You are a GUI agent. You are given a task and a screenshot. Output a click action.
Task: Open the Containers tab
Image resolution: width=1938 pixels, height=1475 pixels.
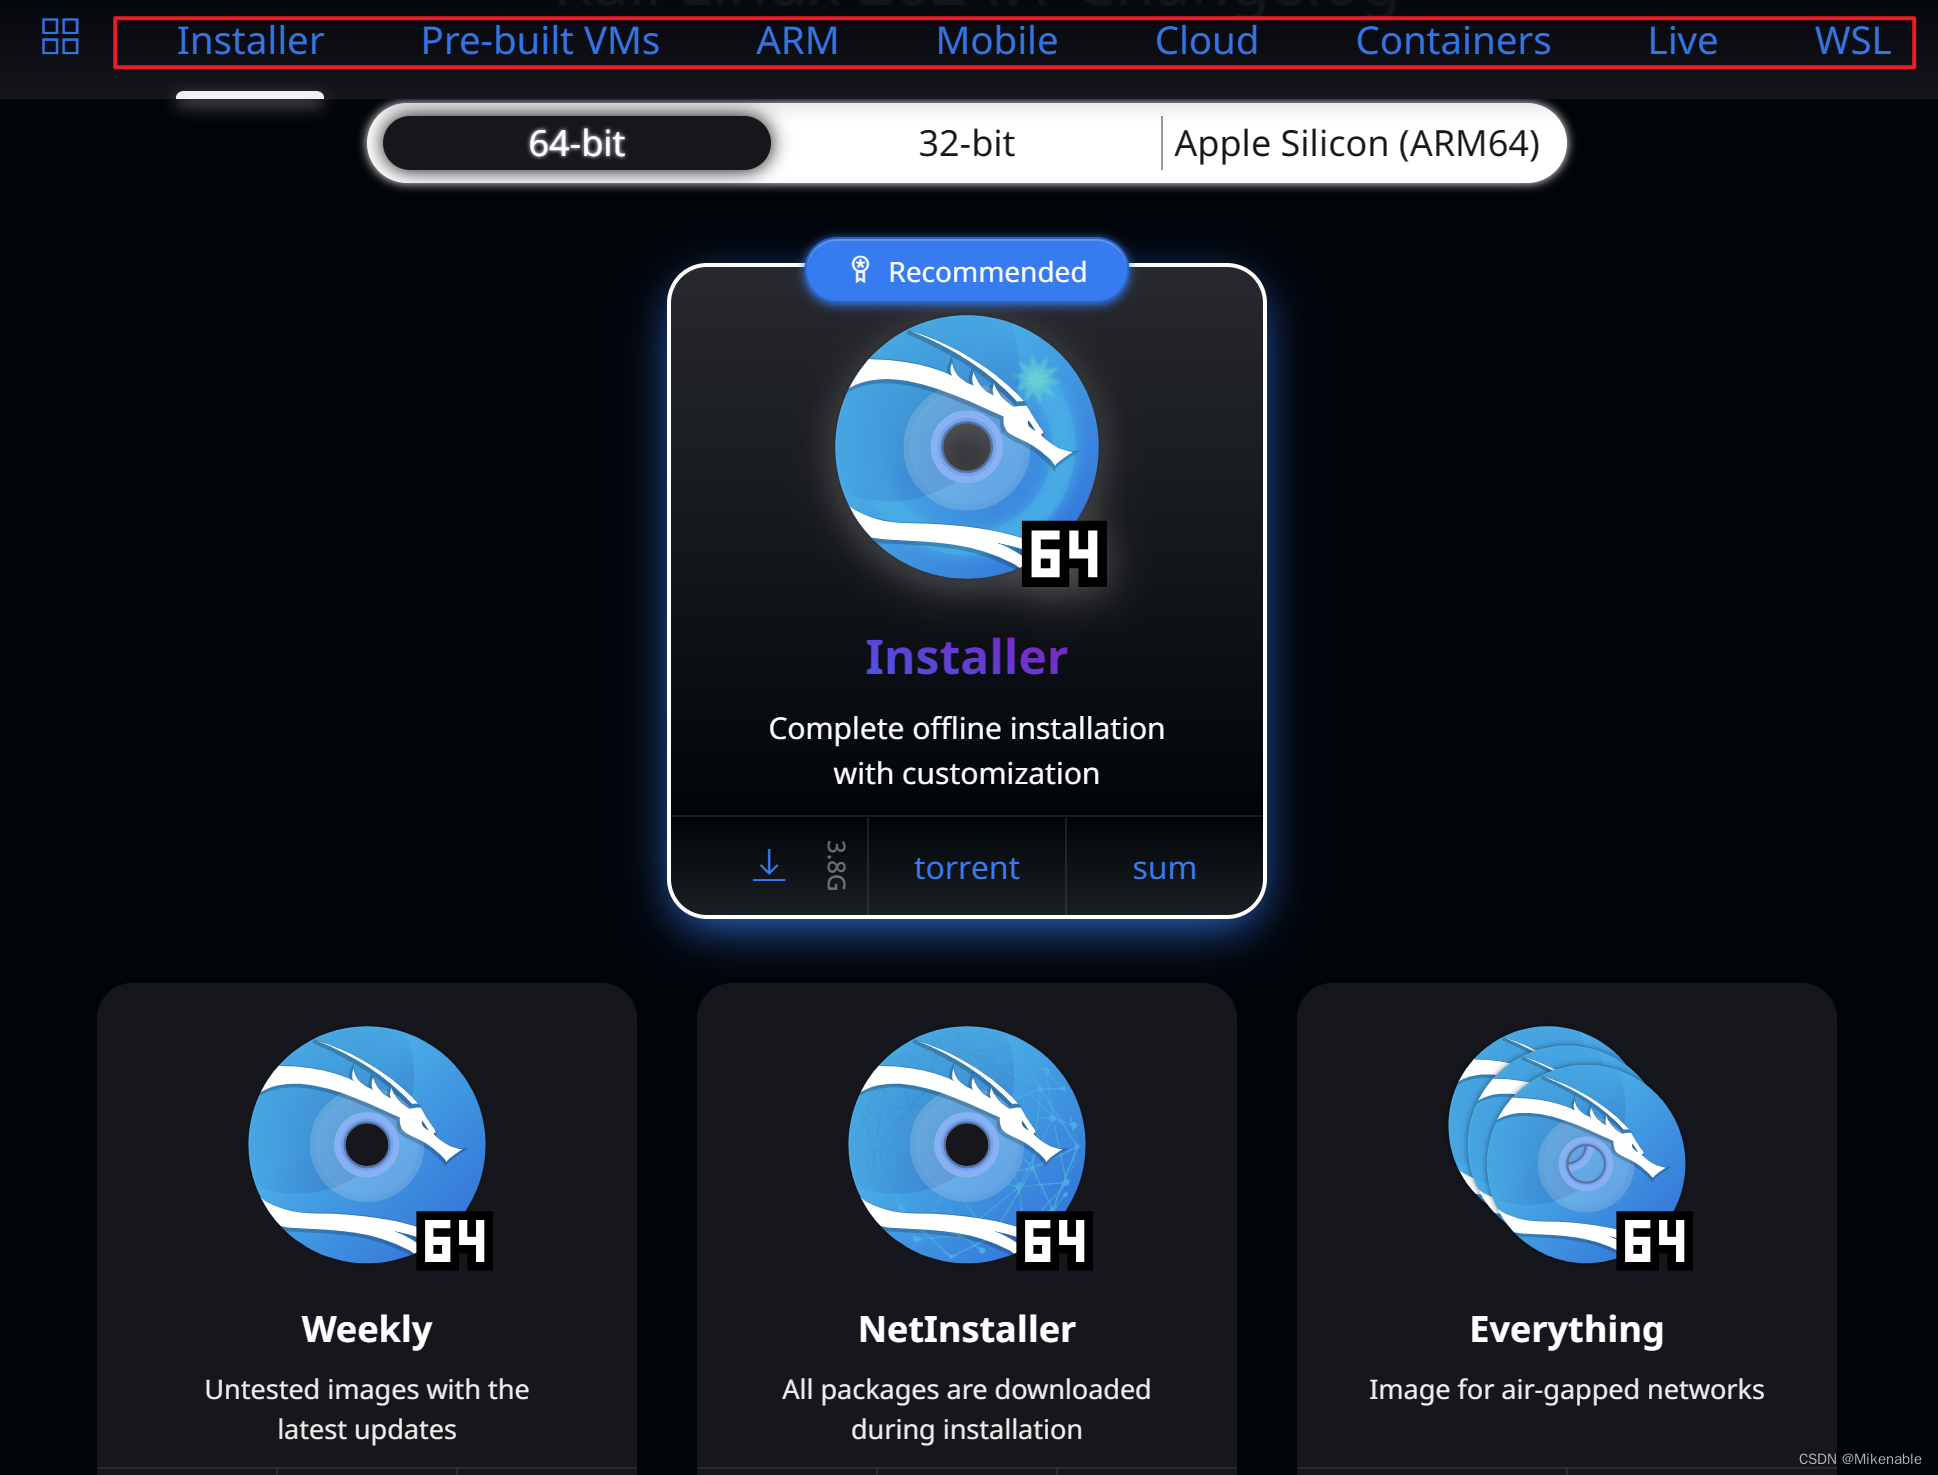tap(1453, 41)
